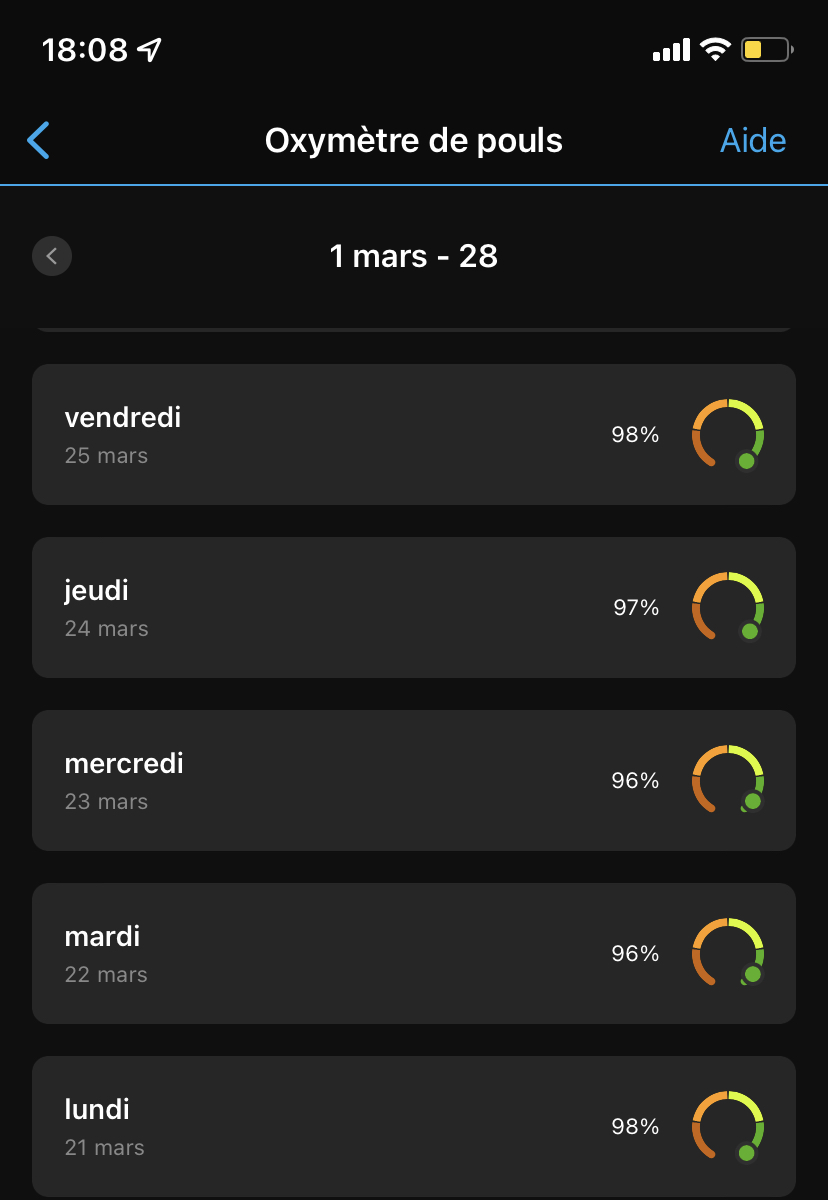Open the lundi 21 mars entry
This screenshot has height=1200, width=828.
coord(300,1126)
